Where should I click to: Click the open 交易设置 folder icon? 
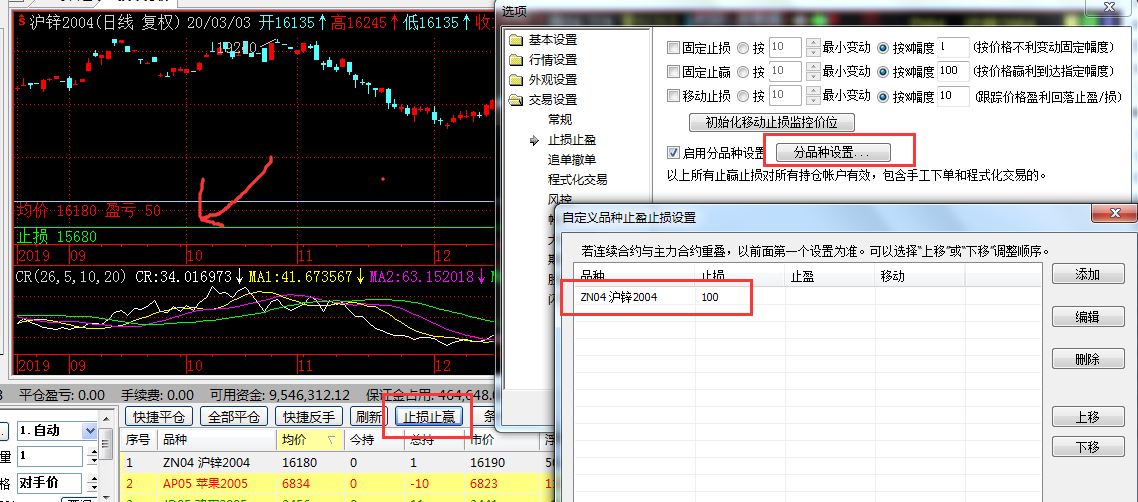click(516, 100)
